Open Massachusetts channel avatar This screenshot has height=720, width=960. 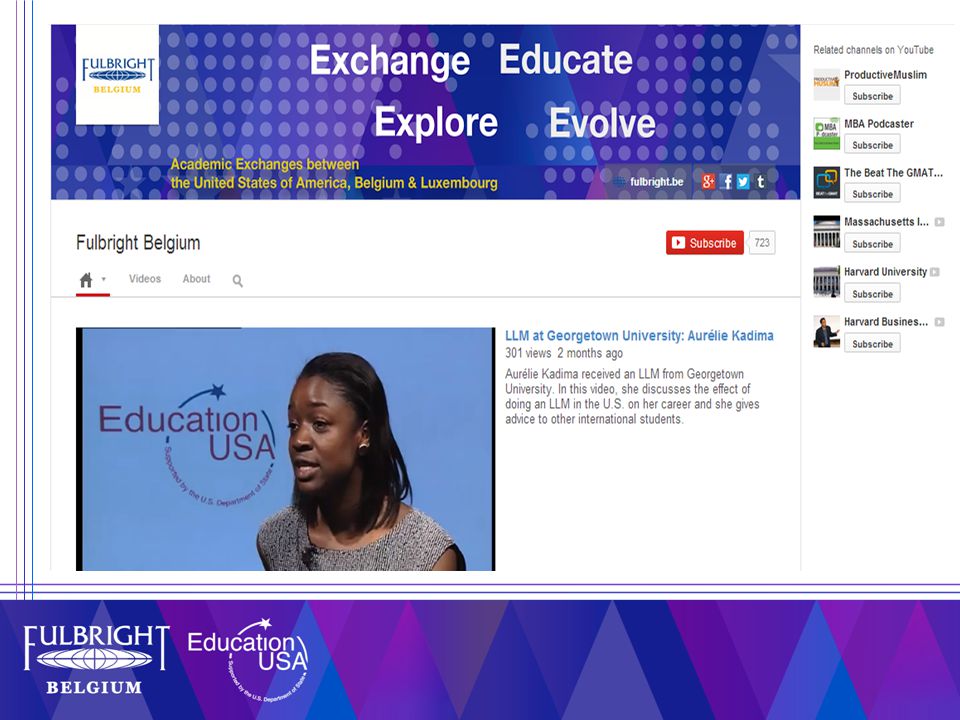[x=827, y=231]
